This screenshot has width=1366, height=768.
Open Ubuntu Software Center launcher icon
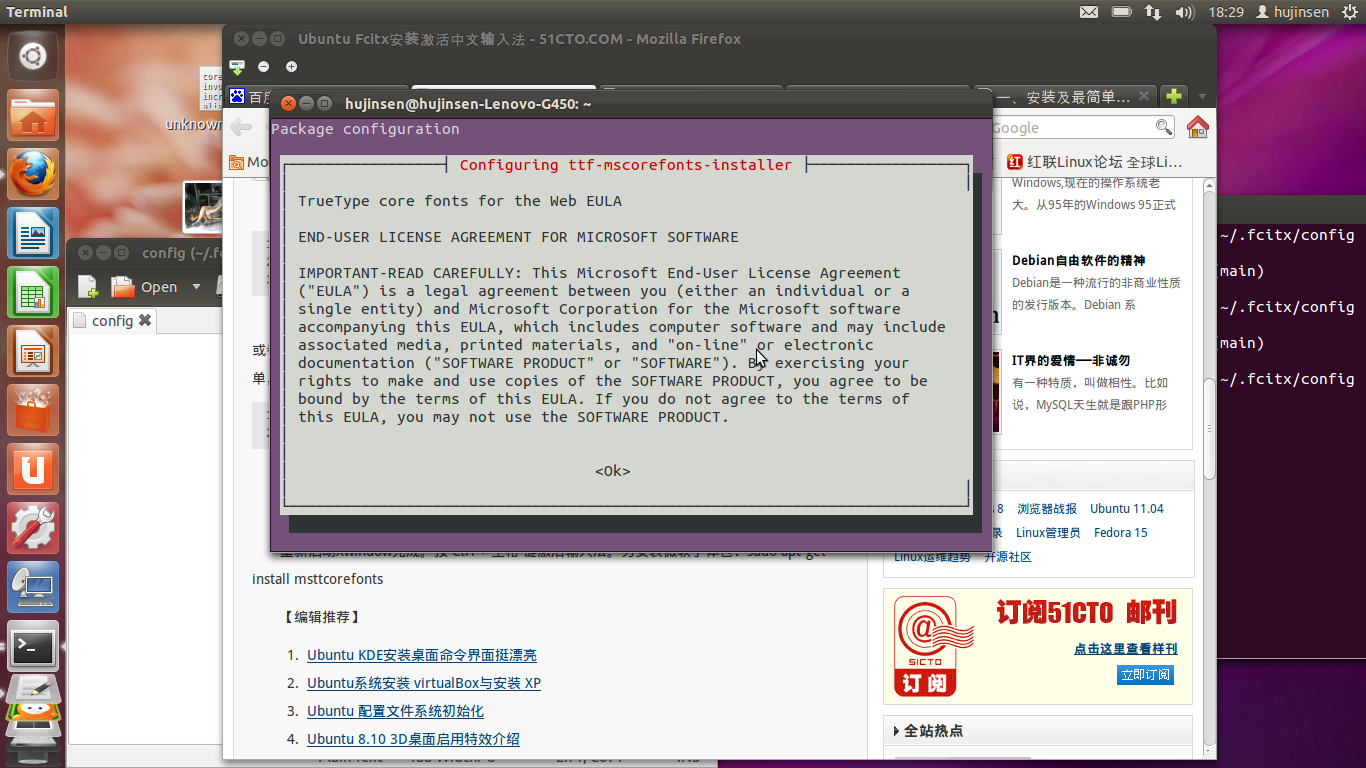[33, 411]
